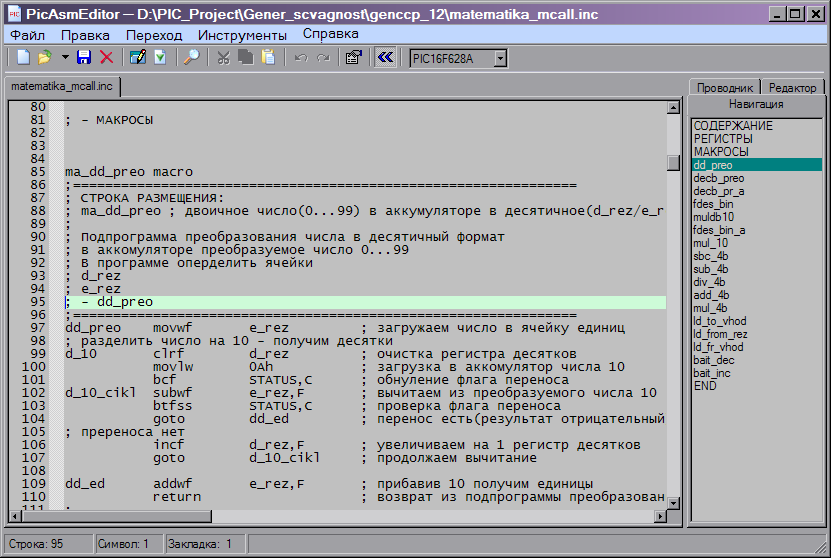Click the document with green check icon
The height and width of the screenshot is (558, 831).
tap(160, 57)
